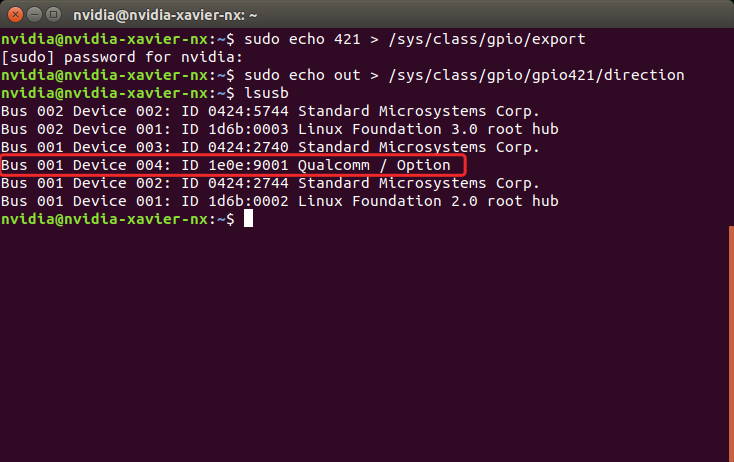
Task: Click ID 1e0e:9001 in the output
Action: tap(235, 165)
